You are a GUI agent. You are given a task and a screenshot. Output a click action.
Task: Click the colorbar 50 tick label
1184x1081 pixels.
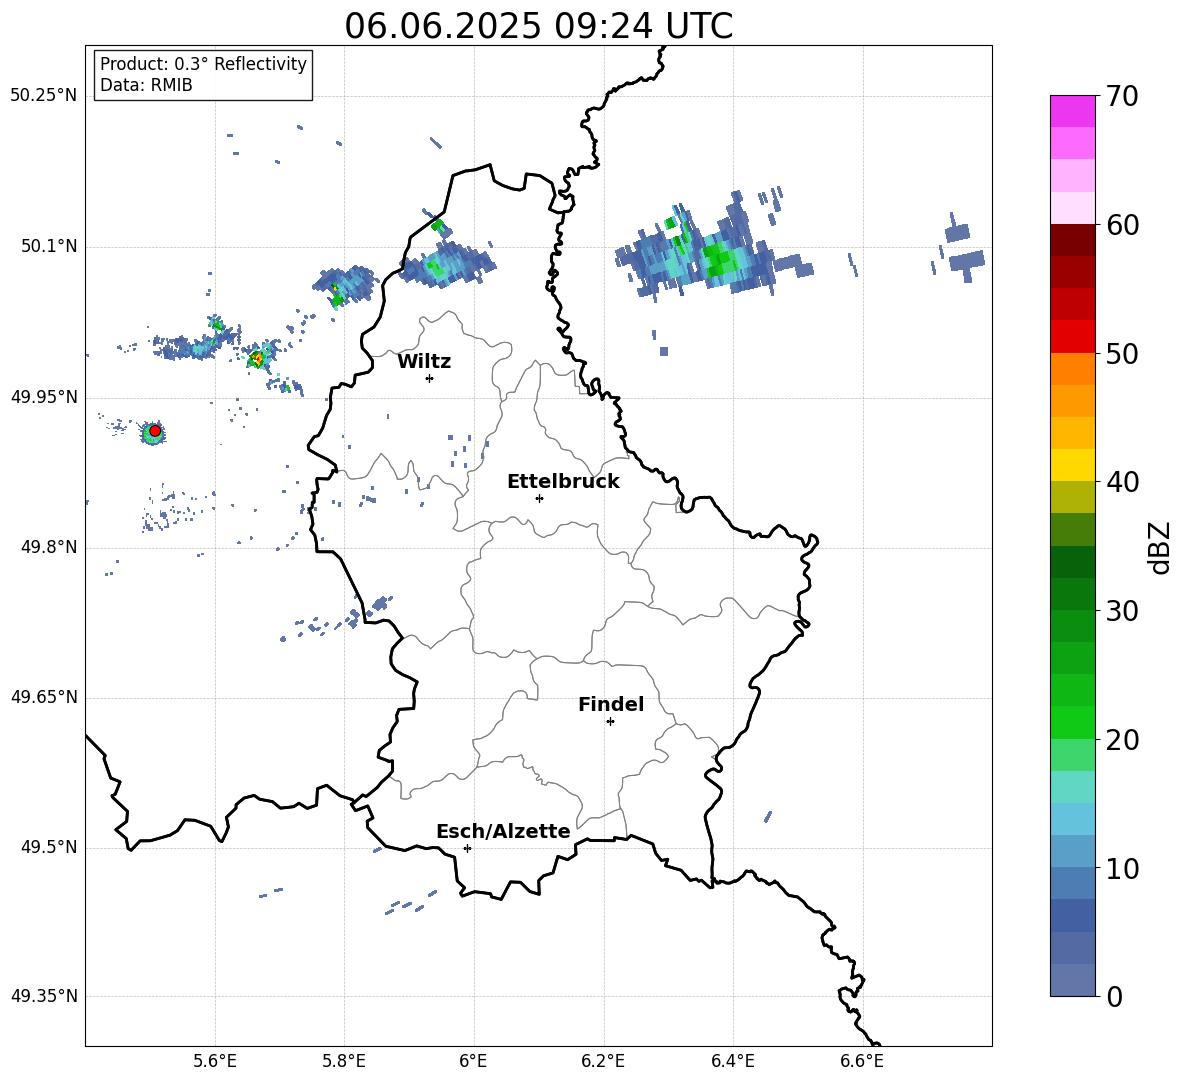(x=1122, y=354)
